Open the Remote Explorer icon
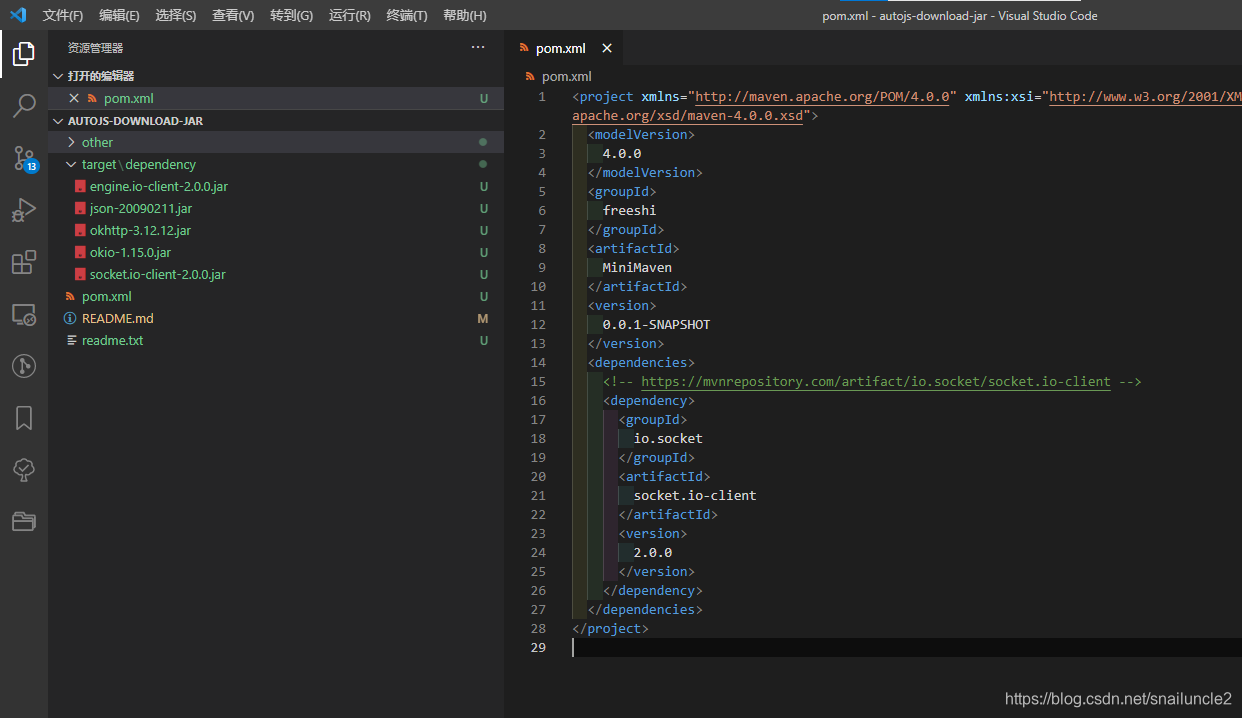This screenshot has width=1242, height=718. pyautogui.click(x=24, y=314)
